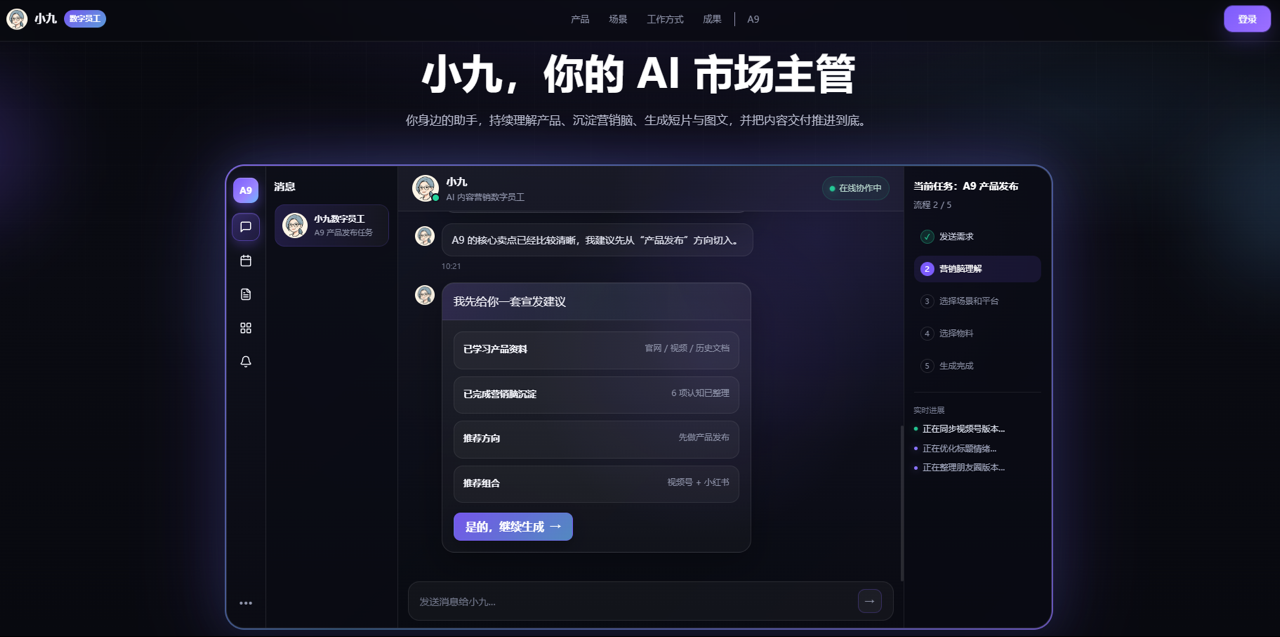This screenshot has height=637, width=1280.
Task: Open the calendar sidebar icon
Action: pos(246,261)
